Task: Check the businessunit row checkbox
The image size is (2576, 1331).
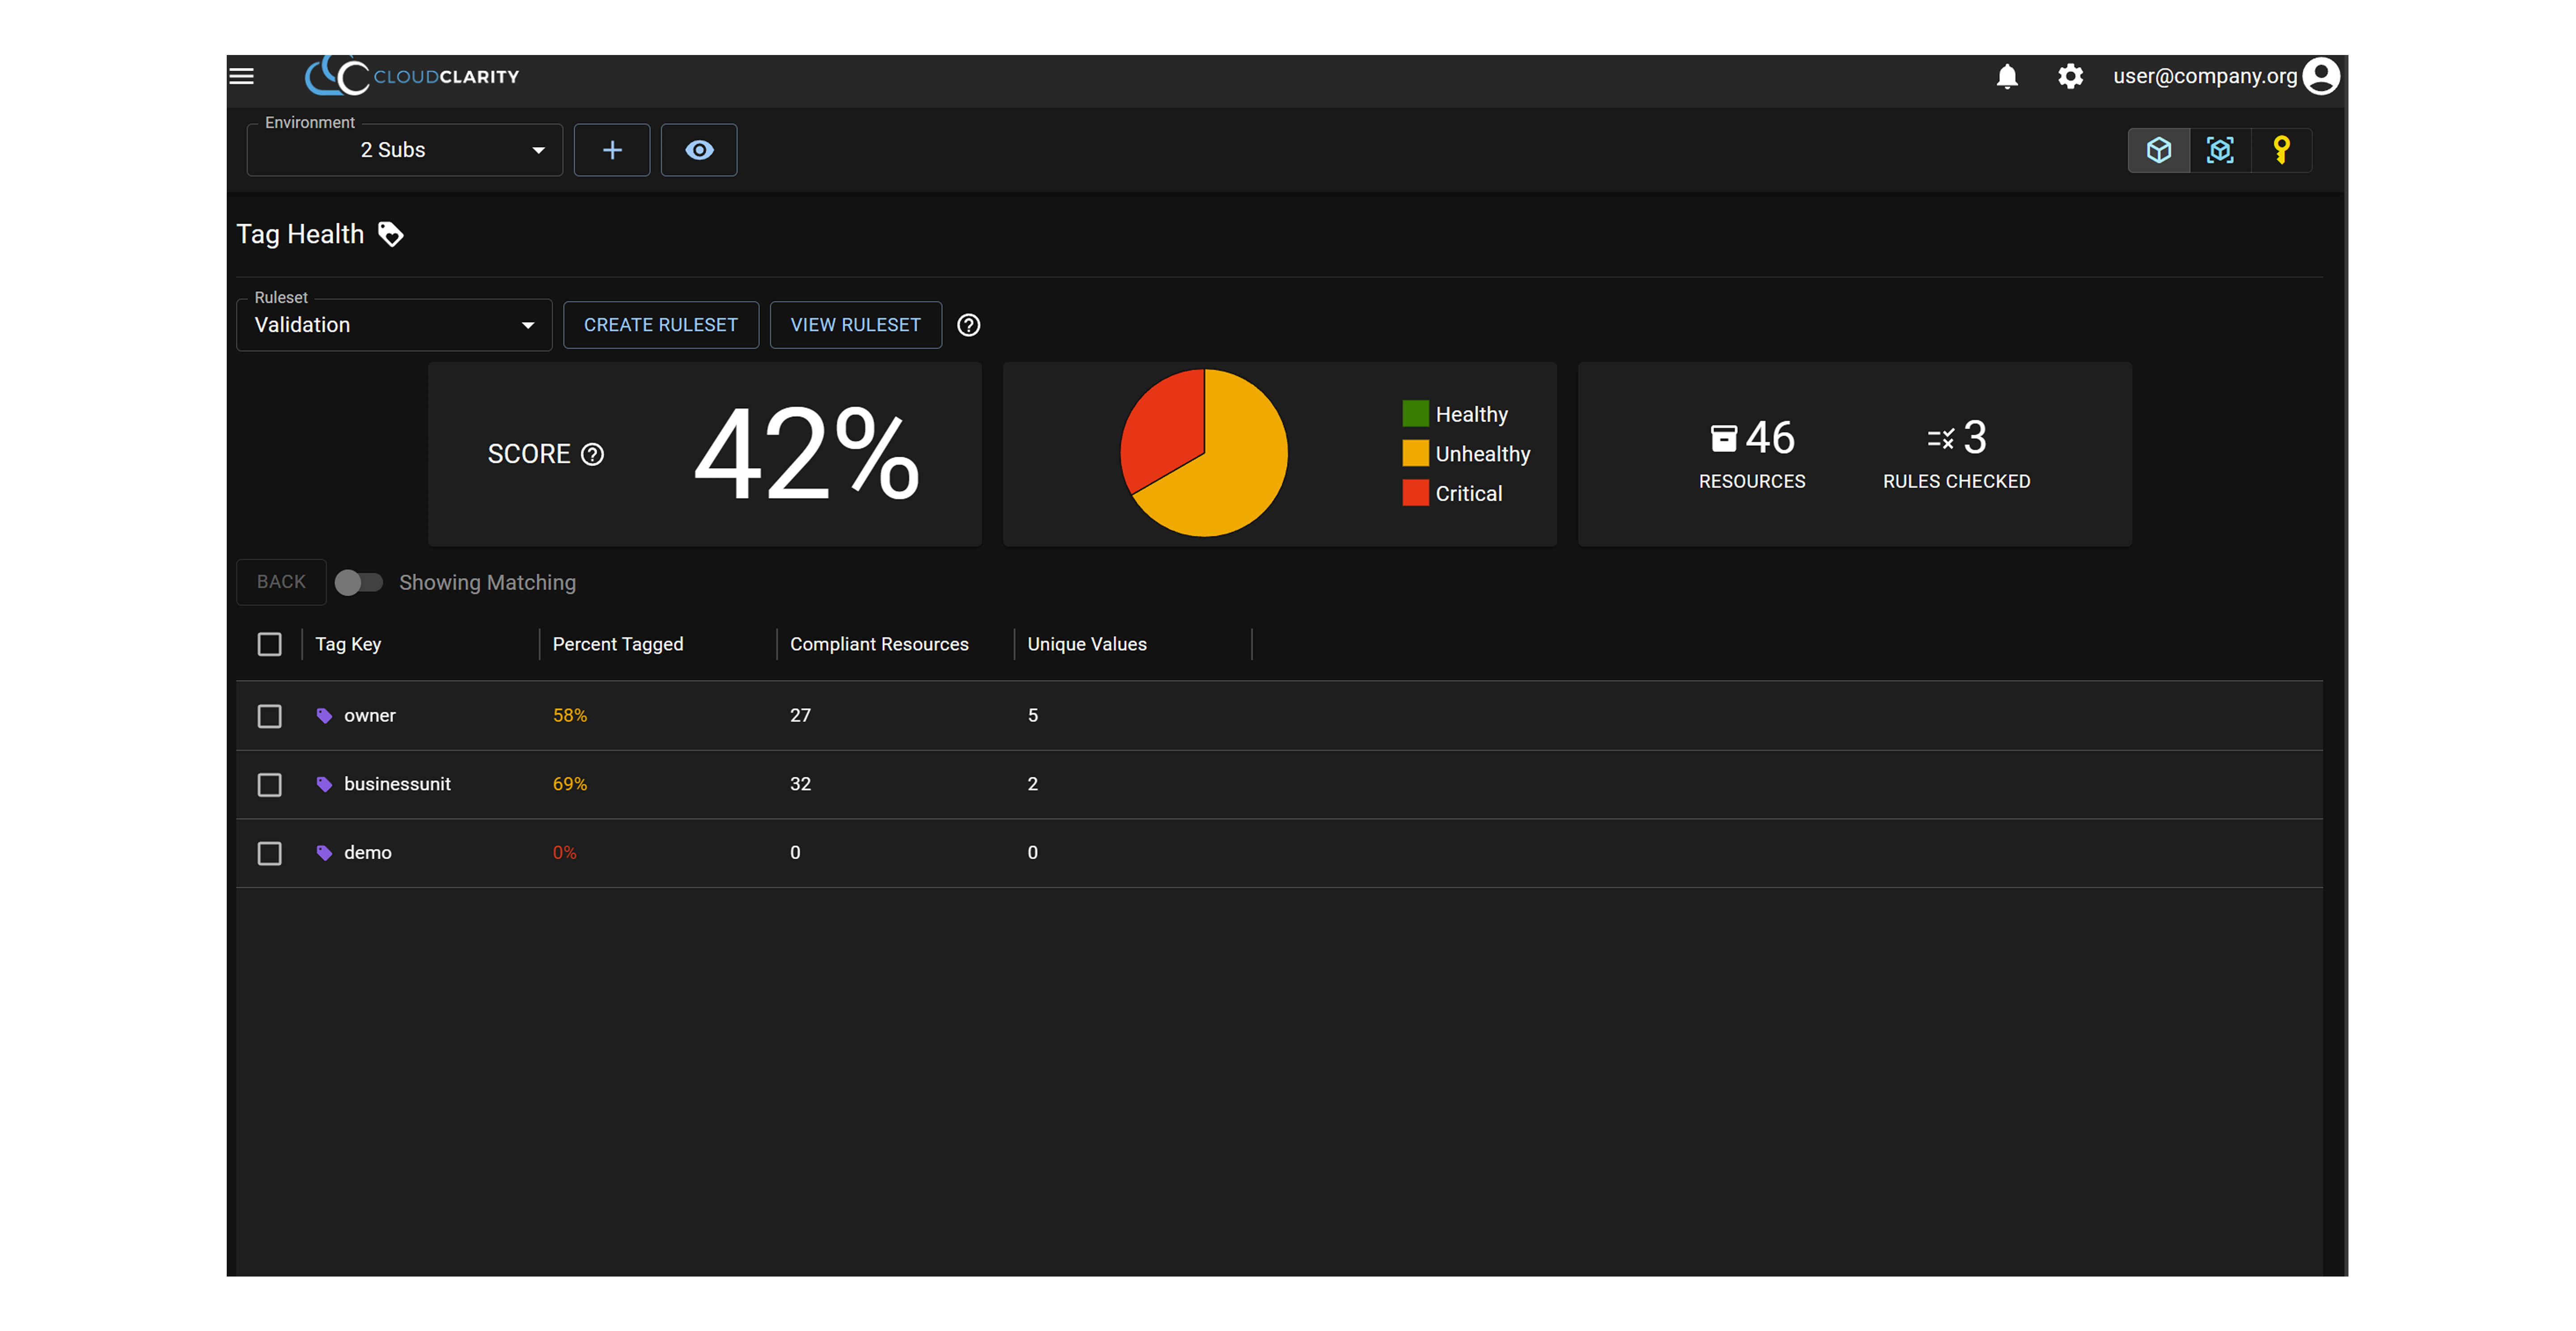Action: point(269,785)
